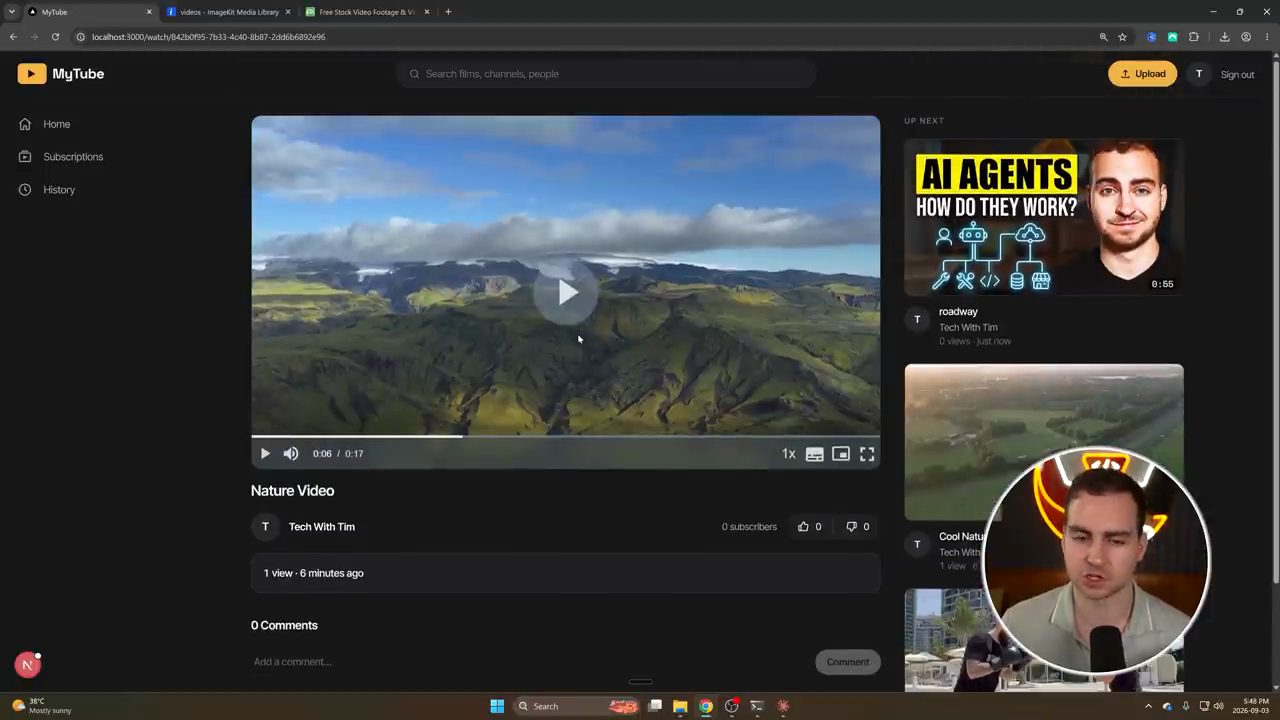Open the roadway video title link
1280x720 pixels.
pos(958,312)
